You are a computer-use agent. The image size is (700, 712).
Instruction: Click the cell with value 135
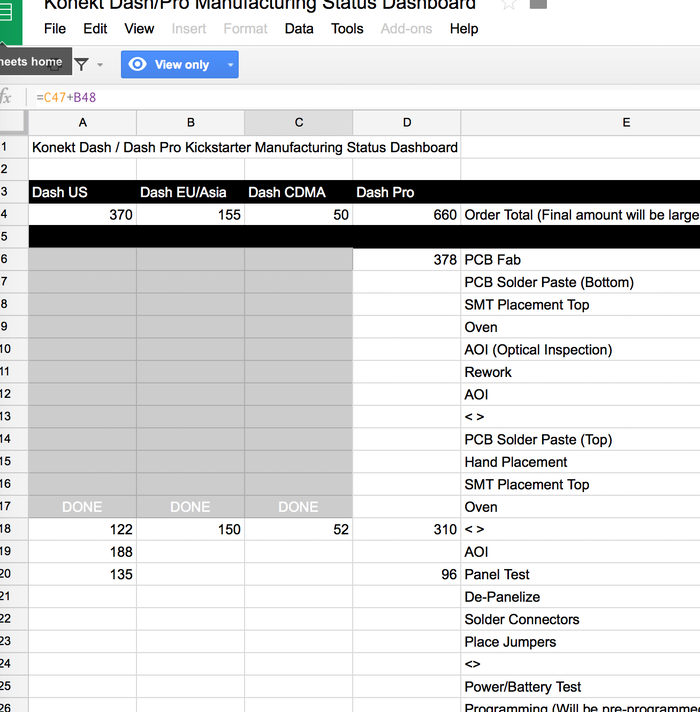point(83,574)
